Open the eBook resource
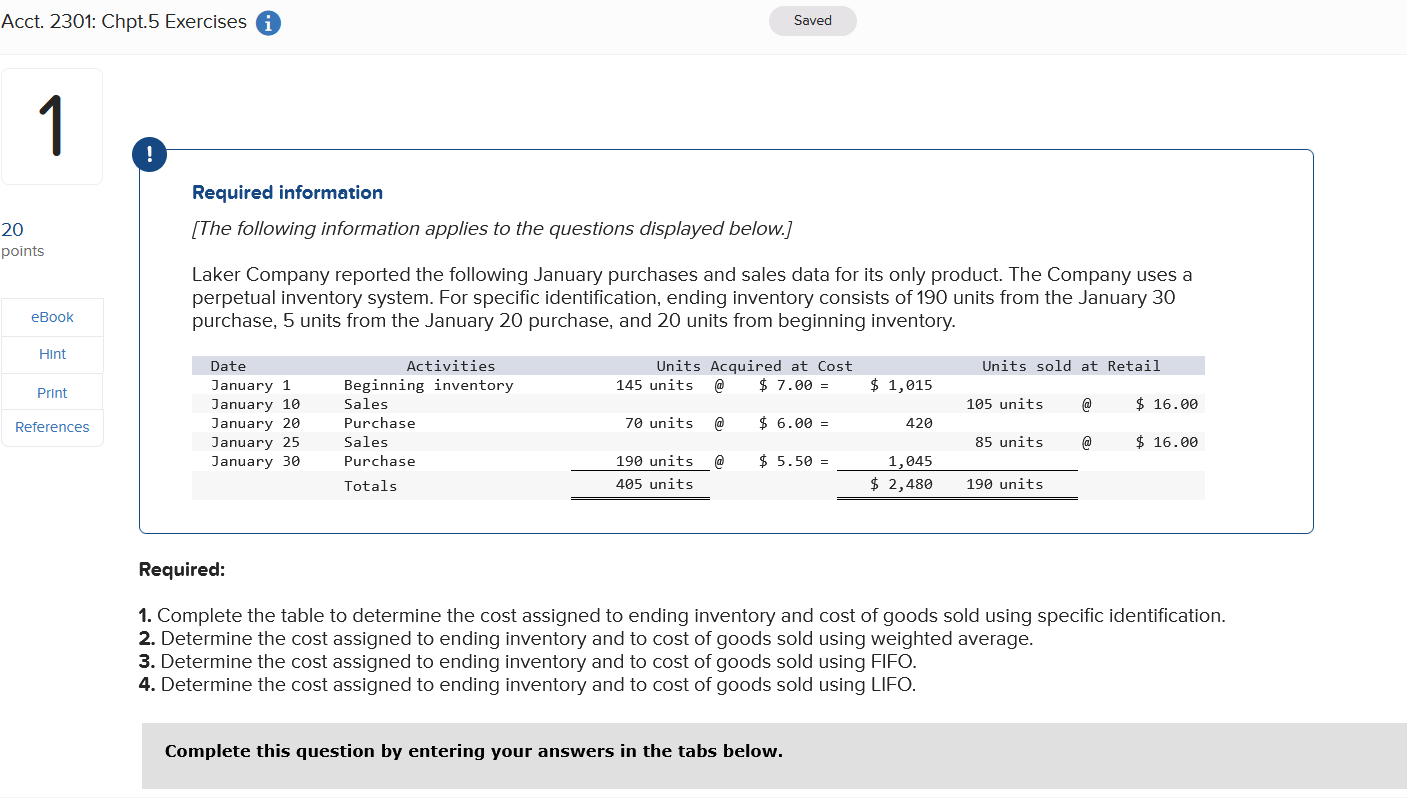This screenshot has width=1407, height=800. click(52, 316)
